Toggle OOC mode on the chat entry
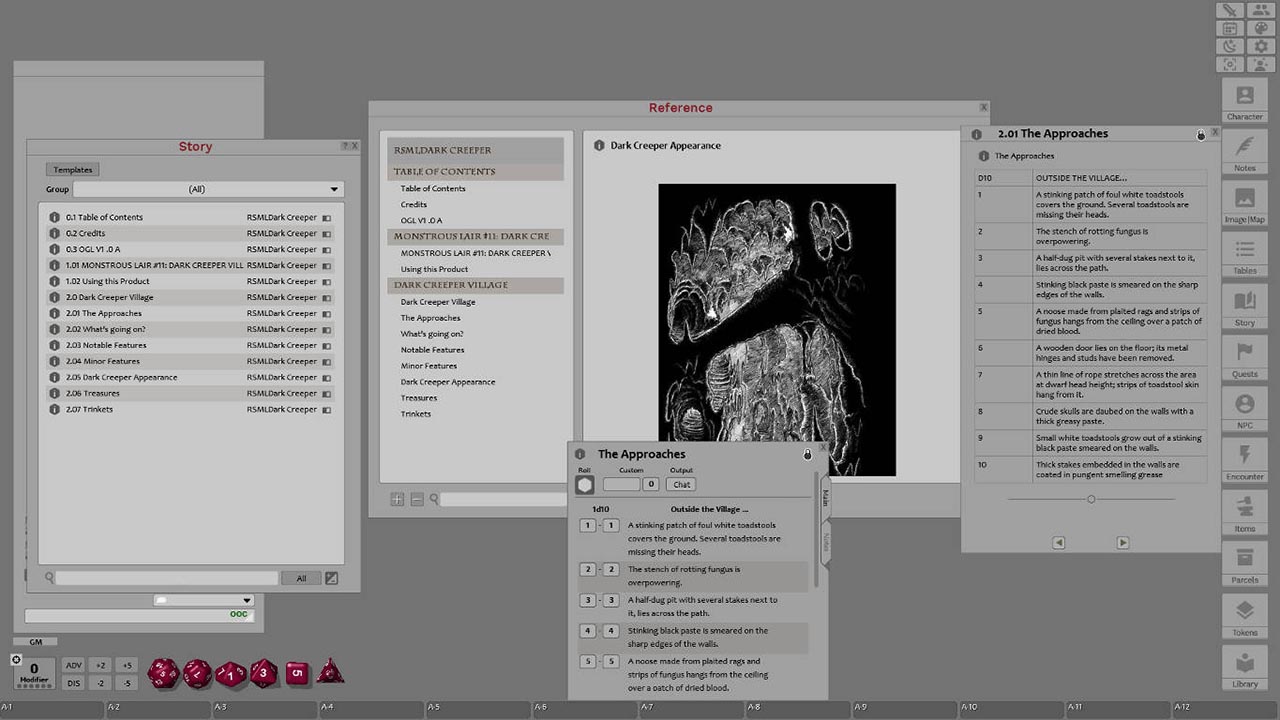The image size is (1280, 720). tap(238, 614)
